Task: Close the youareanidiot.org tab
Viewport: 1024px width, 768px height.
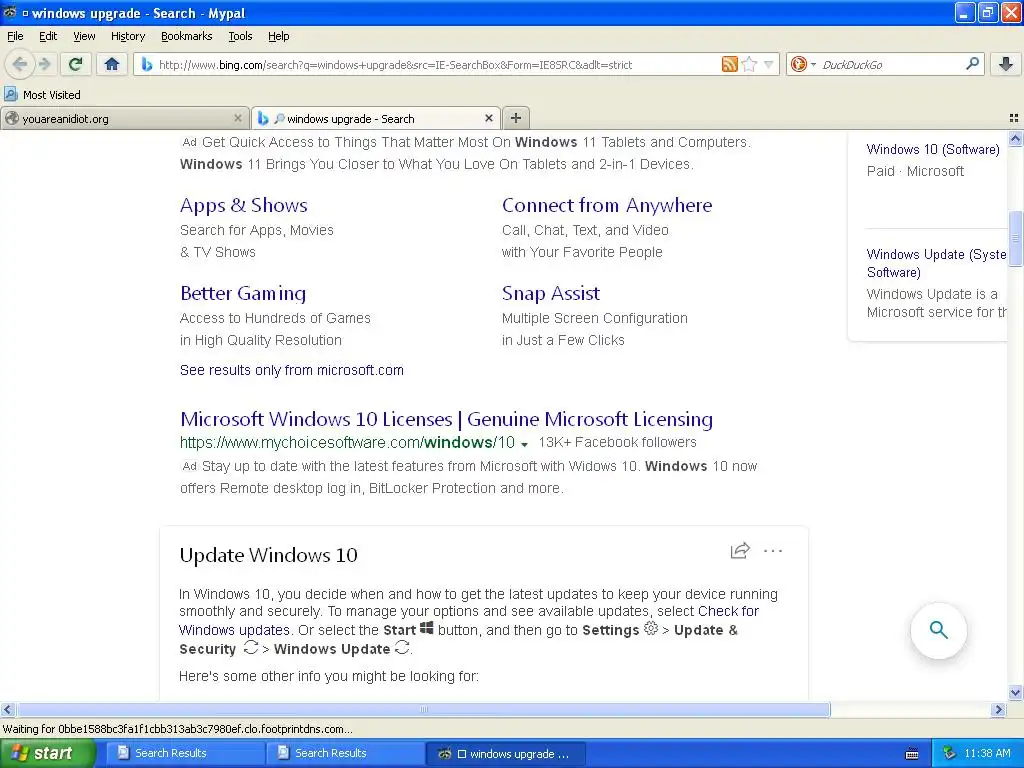Action: point(238,118)
